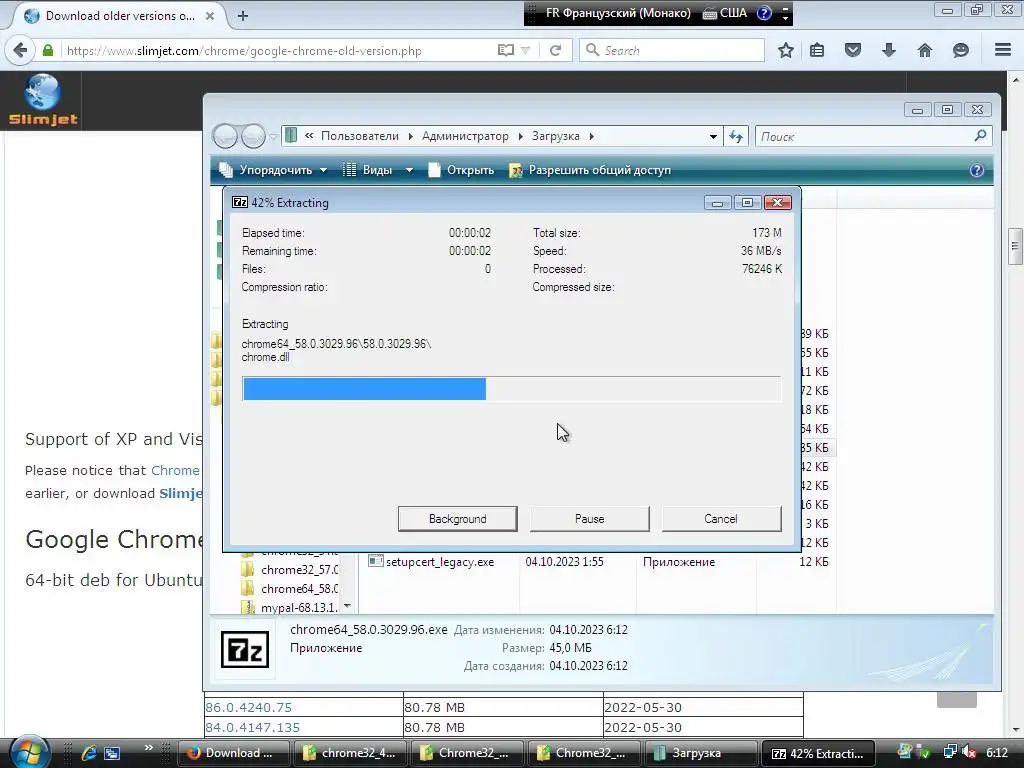Click the Pocket icon in Firefox toolbar
The width and height of the screenshot is (1024, 768).
[x=853, y=50]
